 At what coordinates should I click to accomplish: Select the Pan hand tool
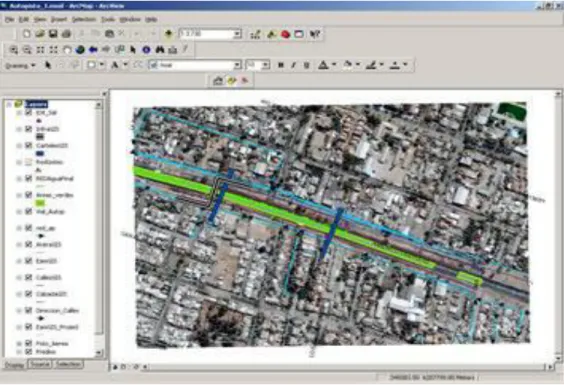point(67,50)
